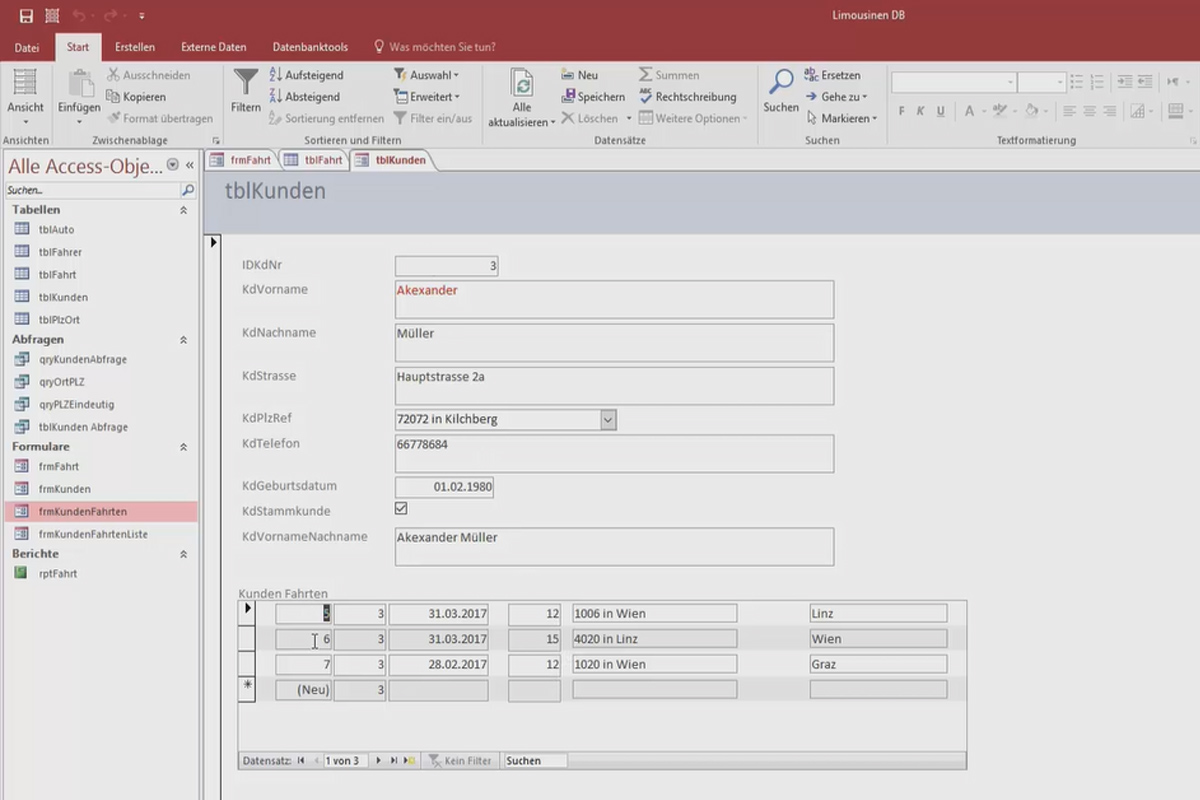Sort descending with Absteigend
This screenshot has width=1200, height=800.
coord(304,97)
